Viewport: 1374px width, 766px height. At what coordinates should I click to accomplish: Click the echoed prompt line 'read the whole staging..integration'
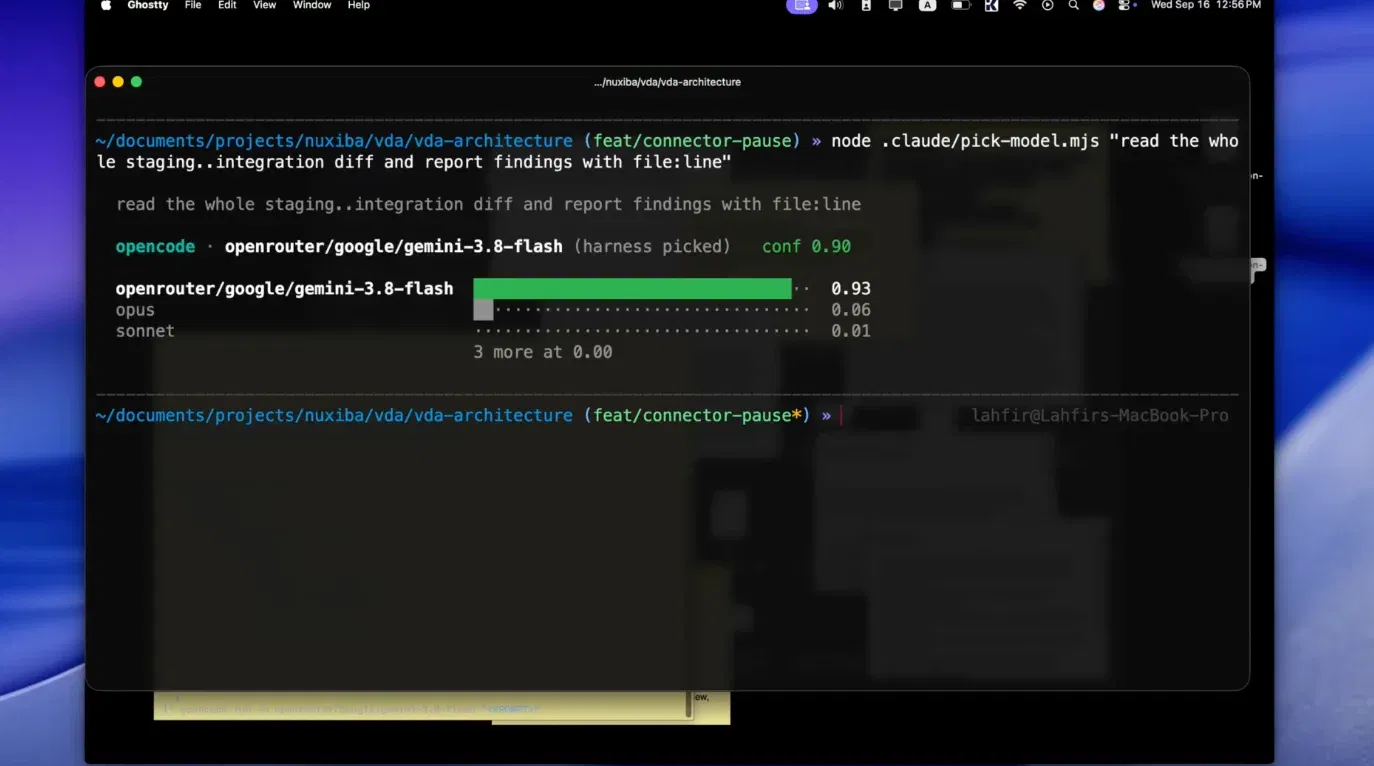pyautogui.click(x=488, y=204)
